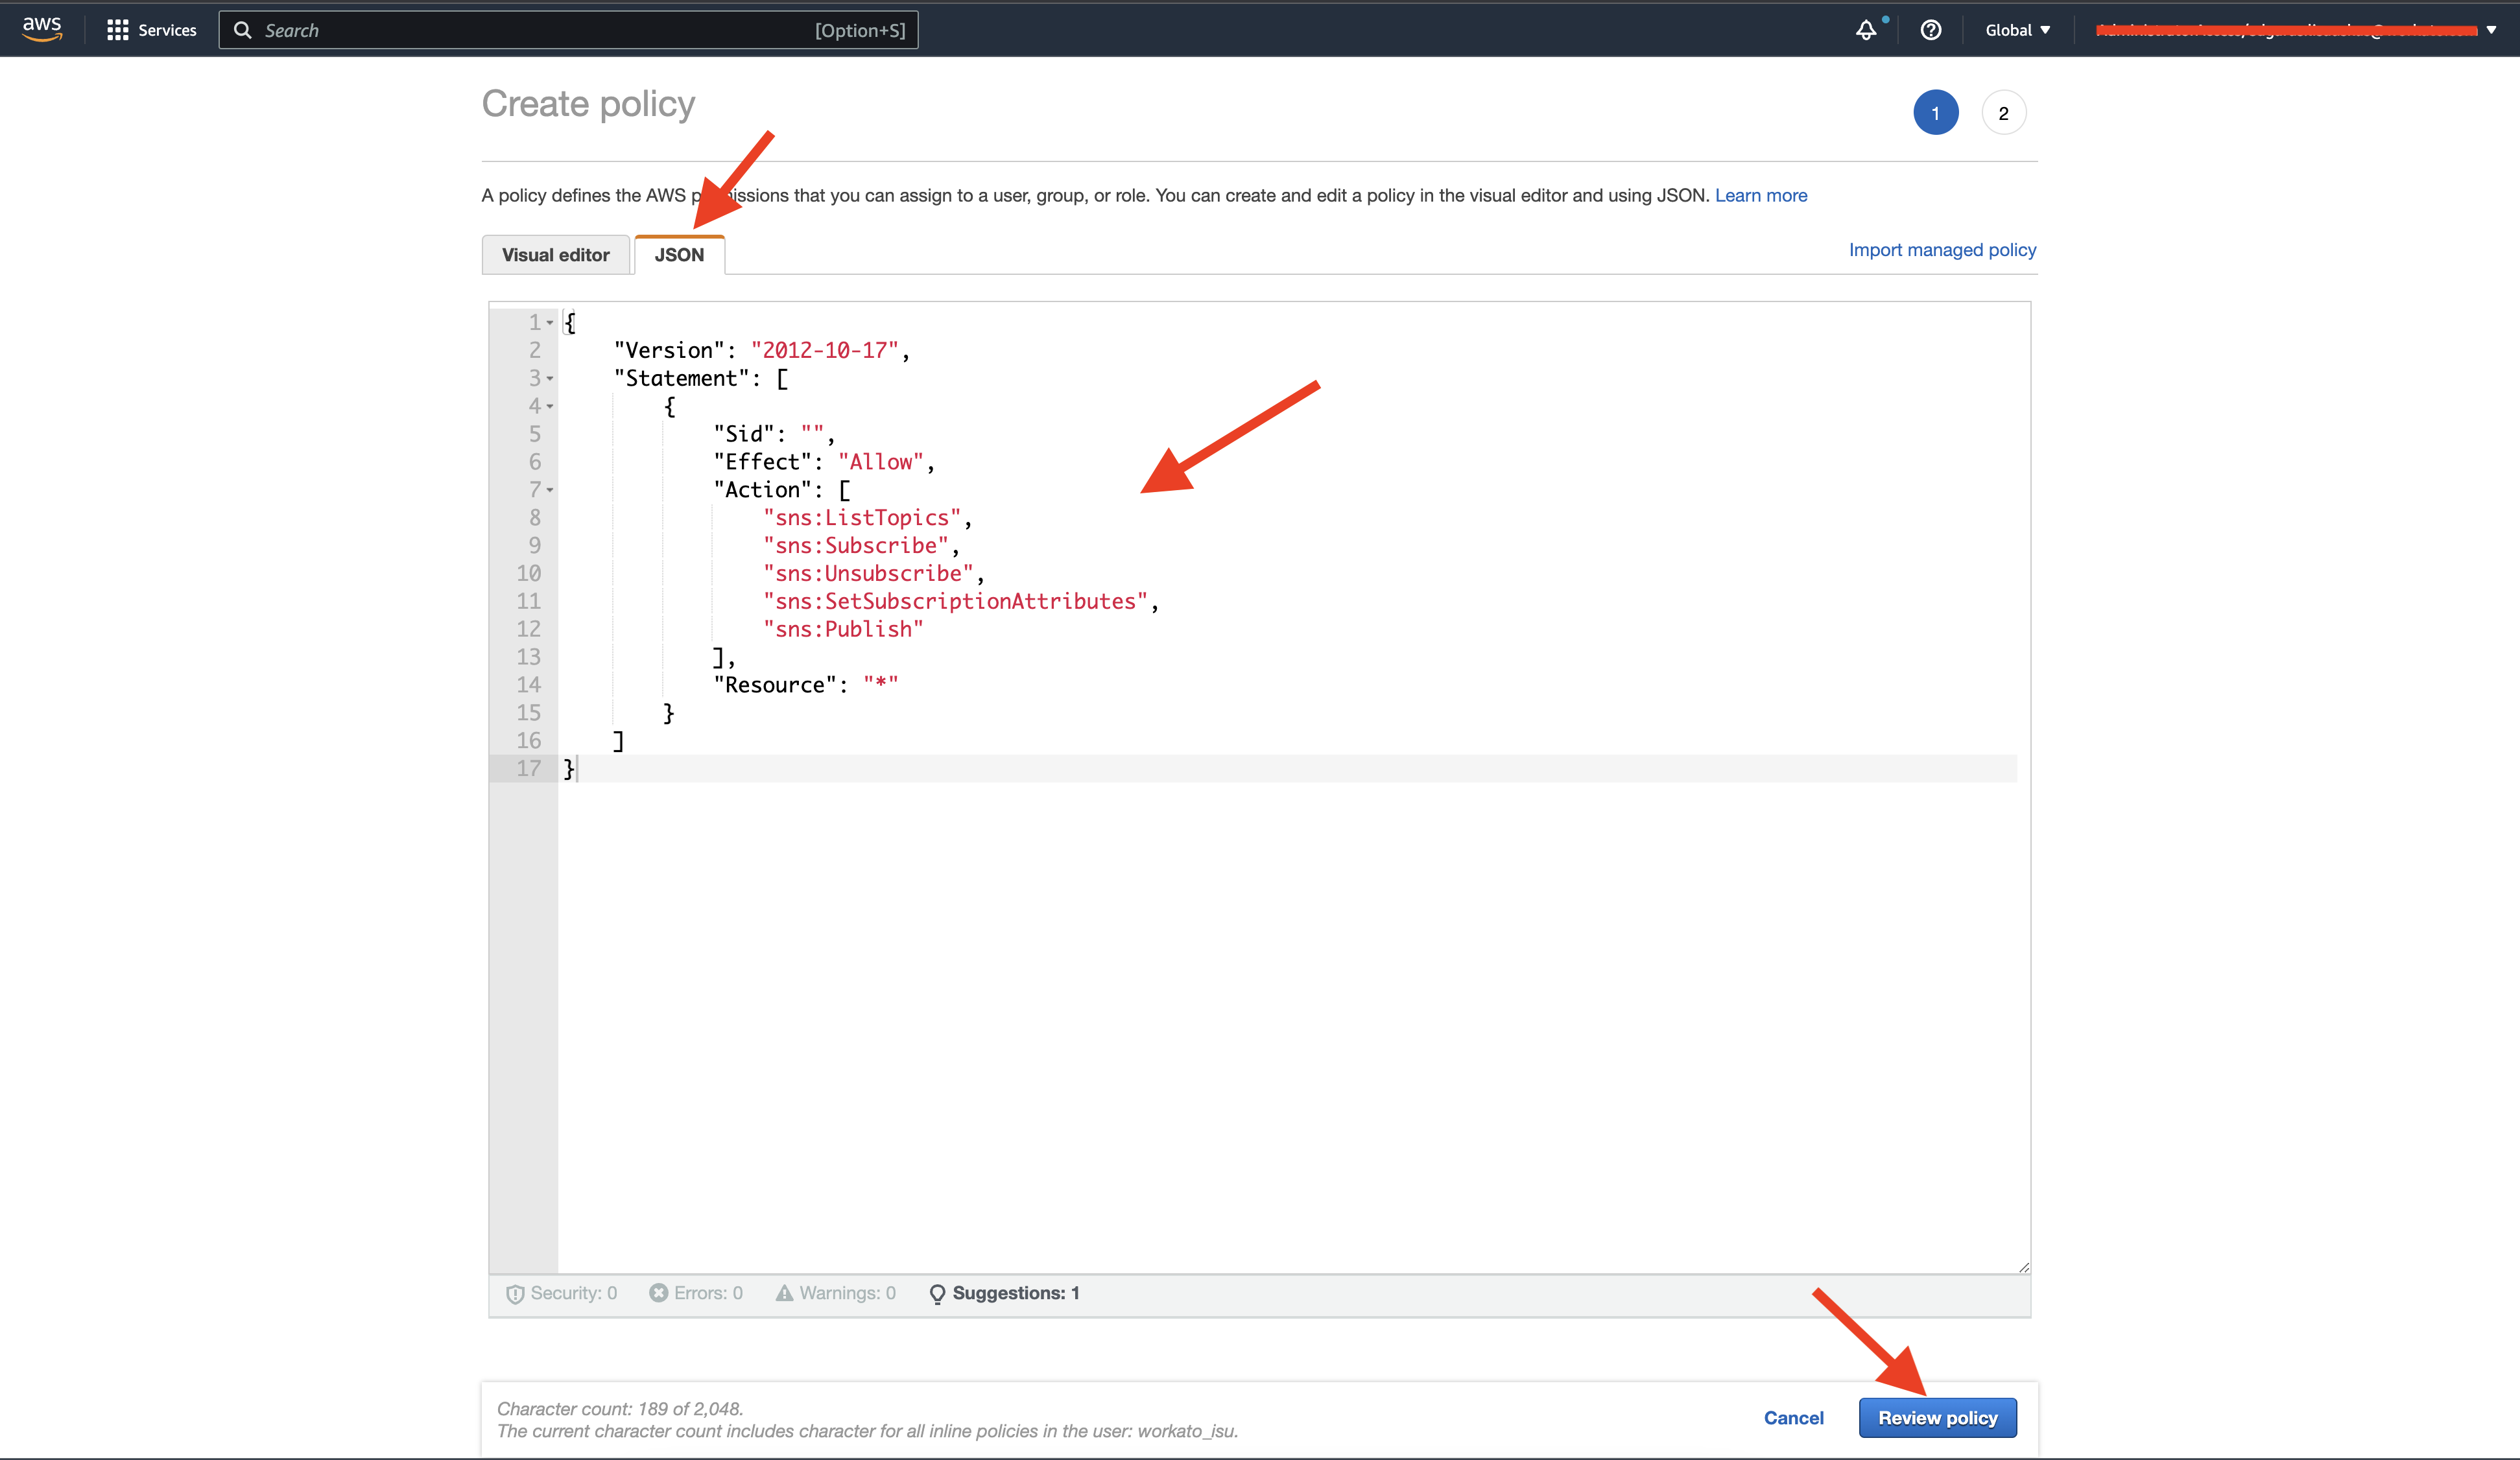Click the notifications bell icon
The height and width of the screenshot is (1460, 2520).
pos(1866,30)
